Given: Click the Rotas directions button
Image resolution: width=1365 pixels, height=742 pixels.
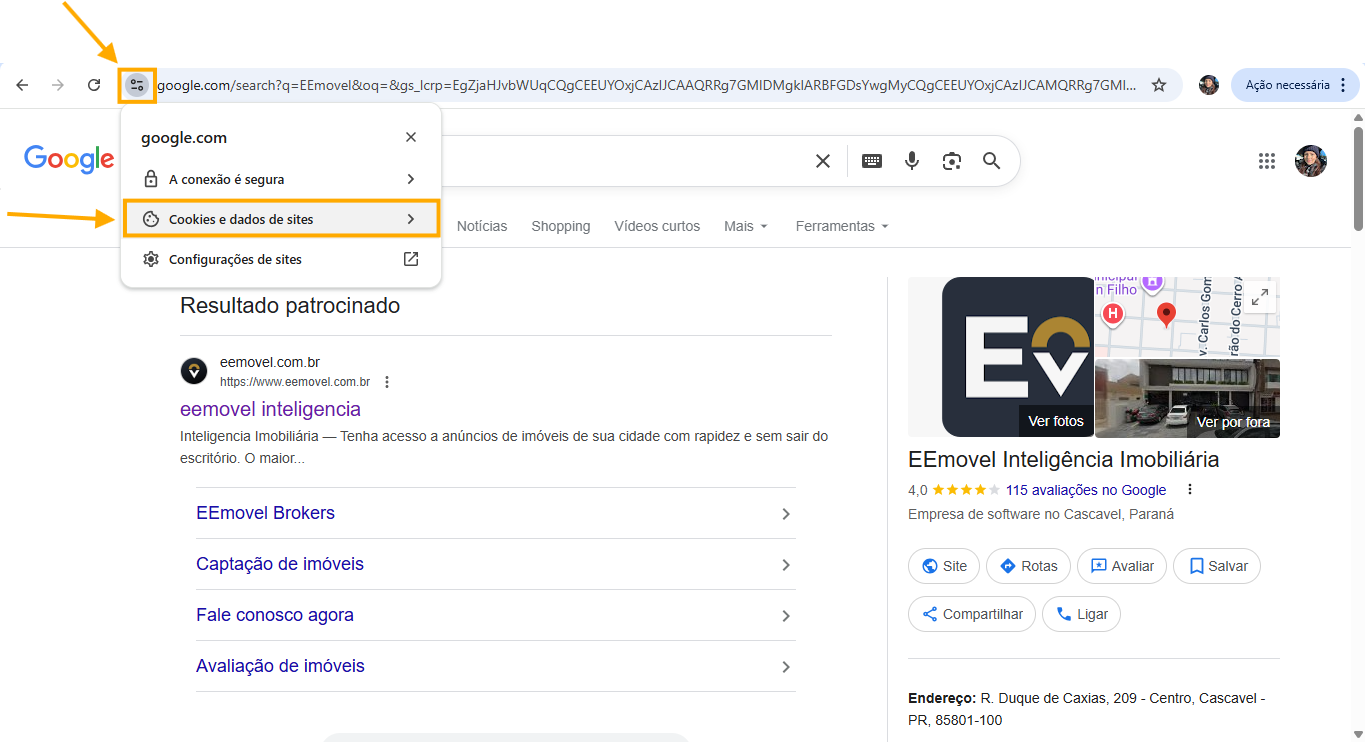Looking at the screenshot, I should tap(1028, 566).
